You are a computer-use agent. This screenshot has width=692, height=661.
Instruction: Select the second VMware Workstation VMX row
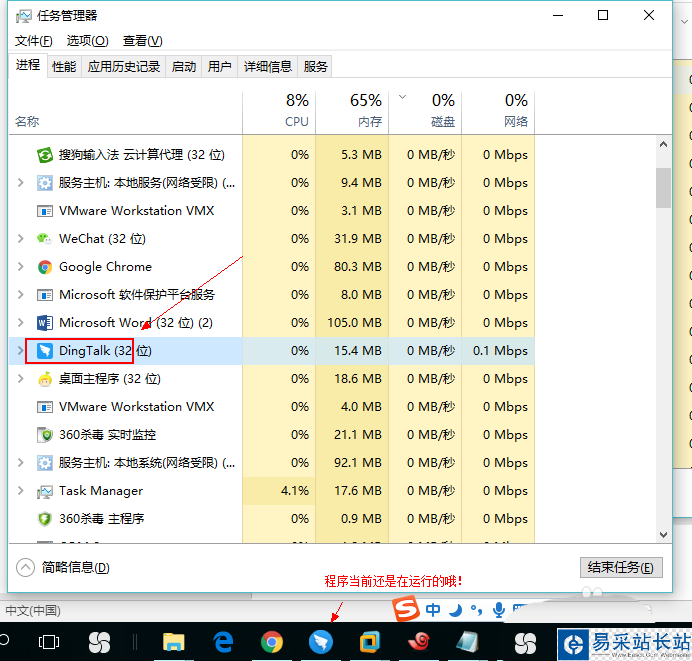tap(272, 407)
